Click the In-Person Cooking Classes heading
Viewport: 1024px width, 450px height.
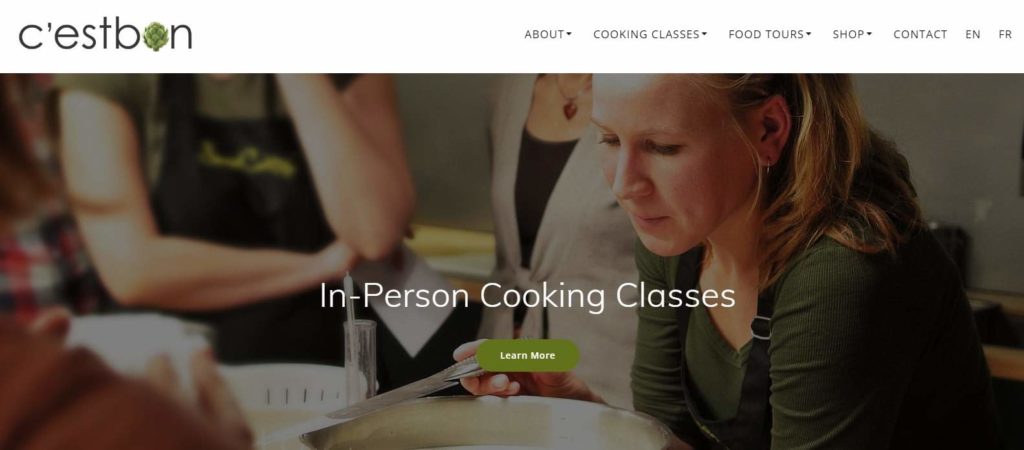pos(528,296)
